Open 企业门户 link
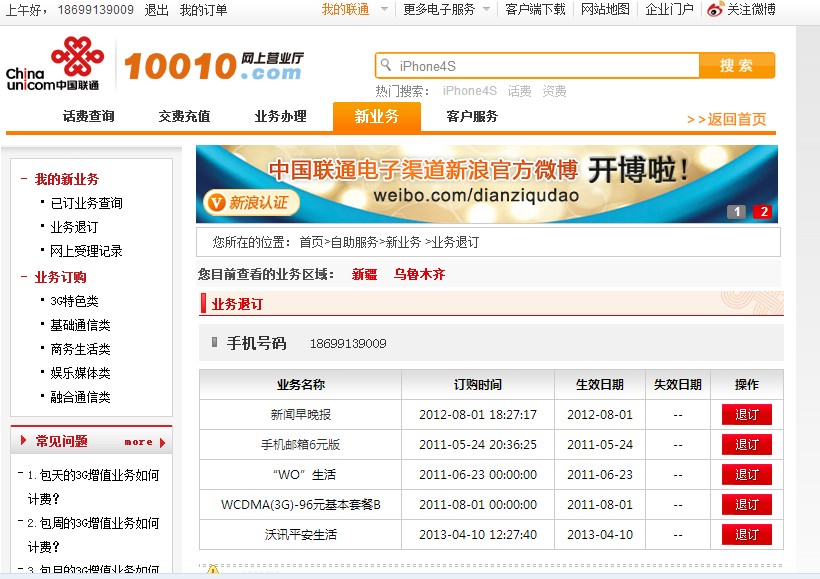 [669, 9]
